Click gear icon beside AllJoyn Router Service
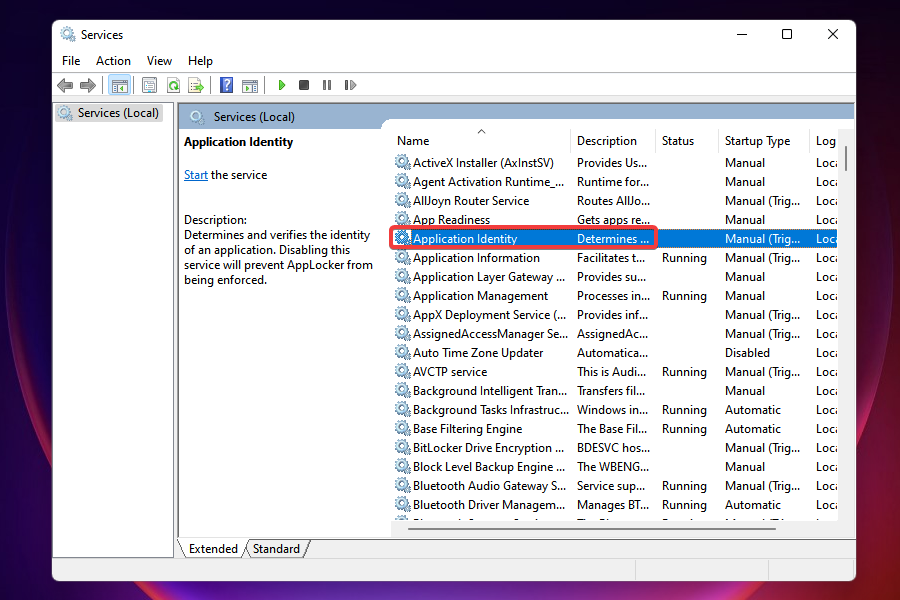 tap(402, 200)
